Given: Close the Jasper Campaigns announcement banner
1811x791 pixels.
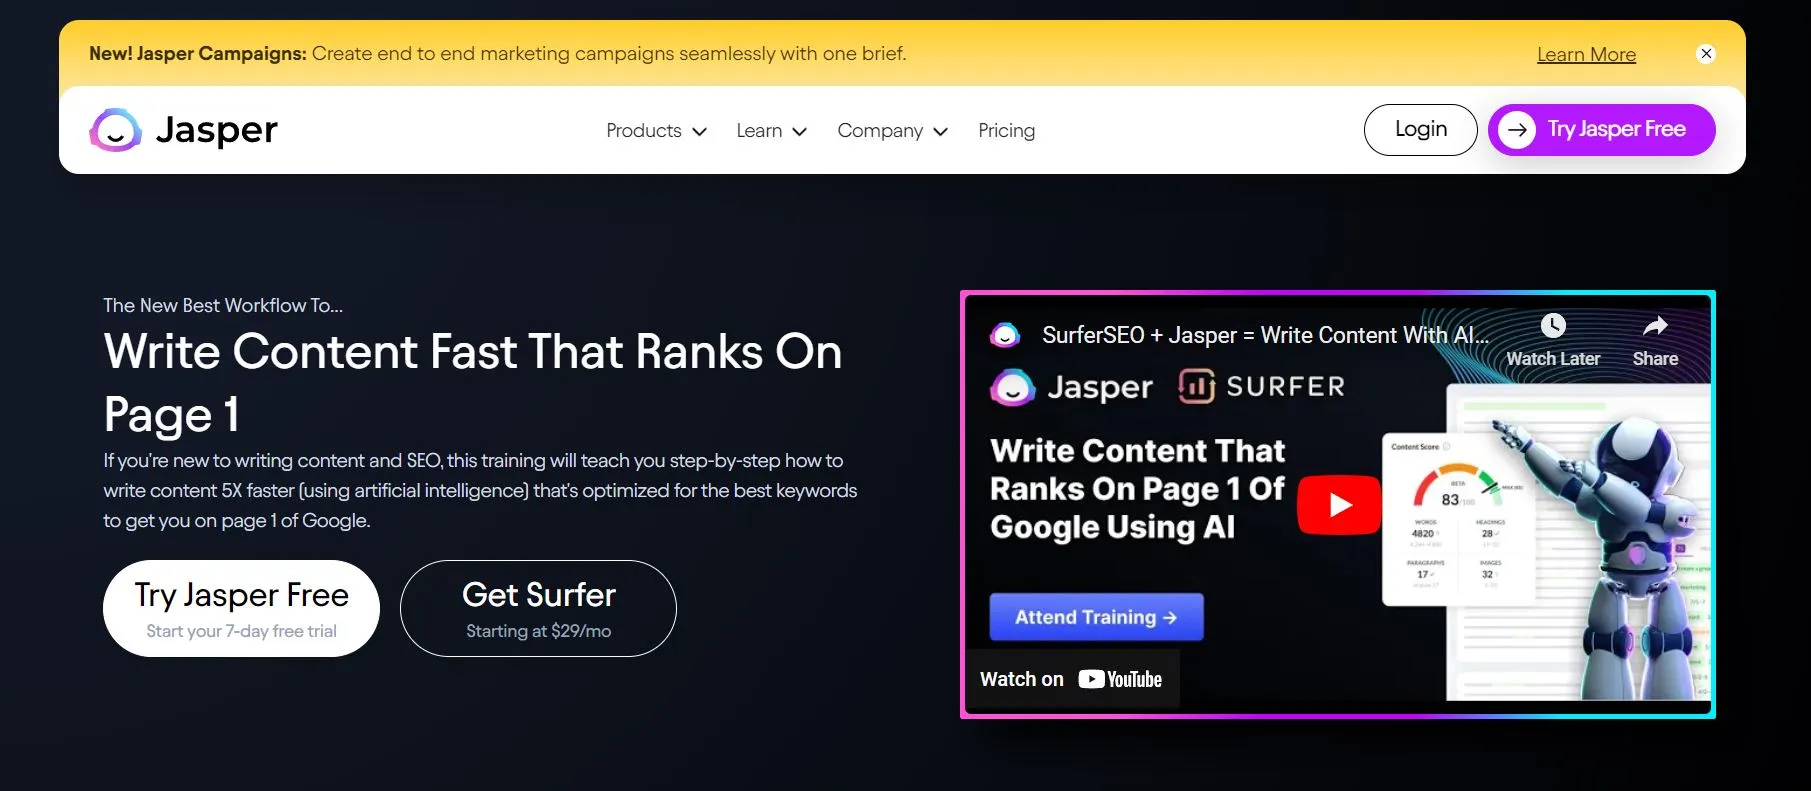Looking at the screenshot, I should click(1706, 54).
